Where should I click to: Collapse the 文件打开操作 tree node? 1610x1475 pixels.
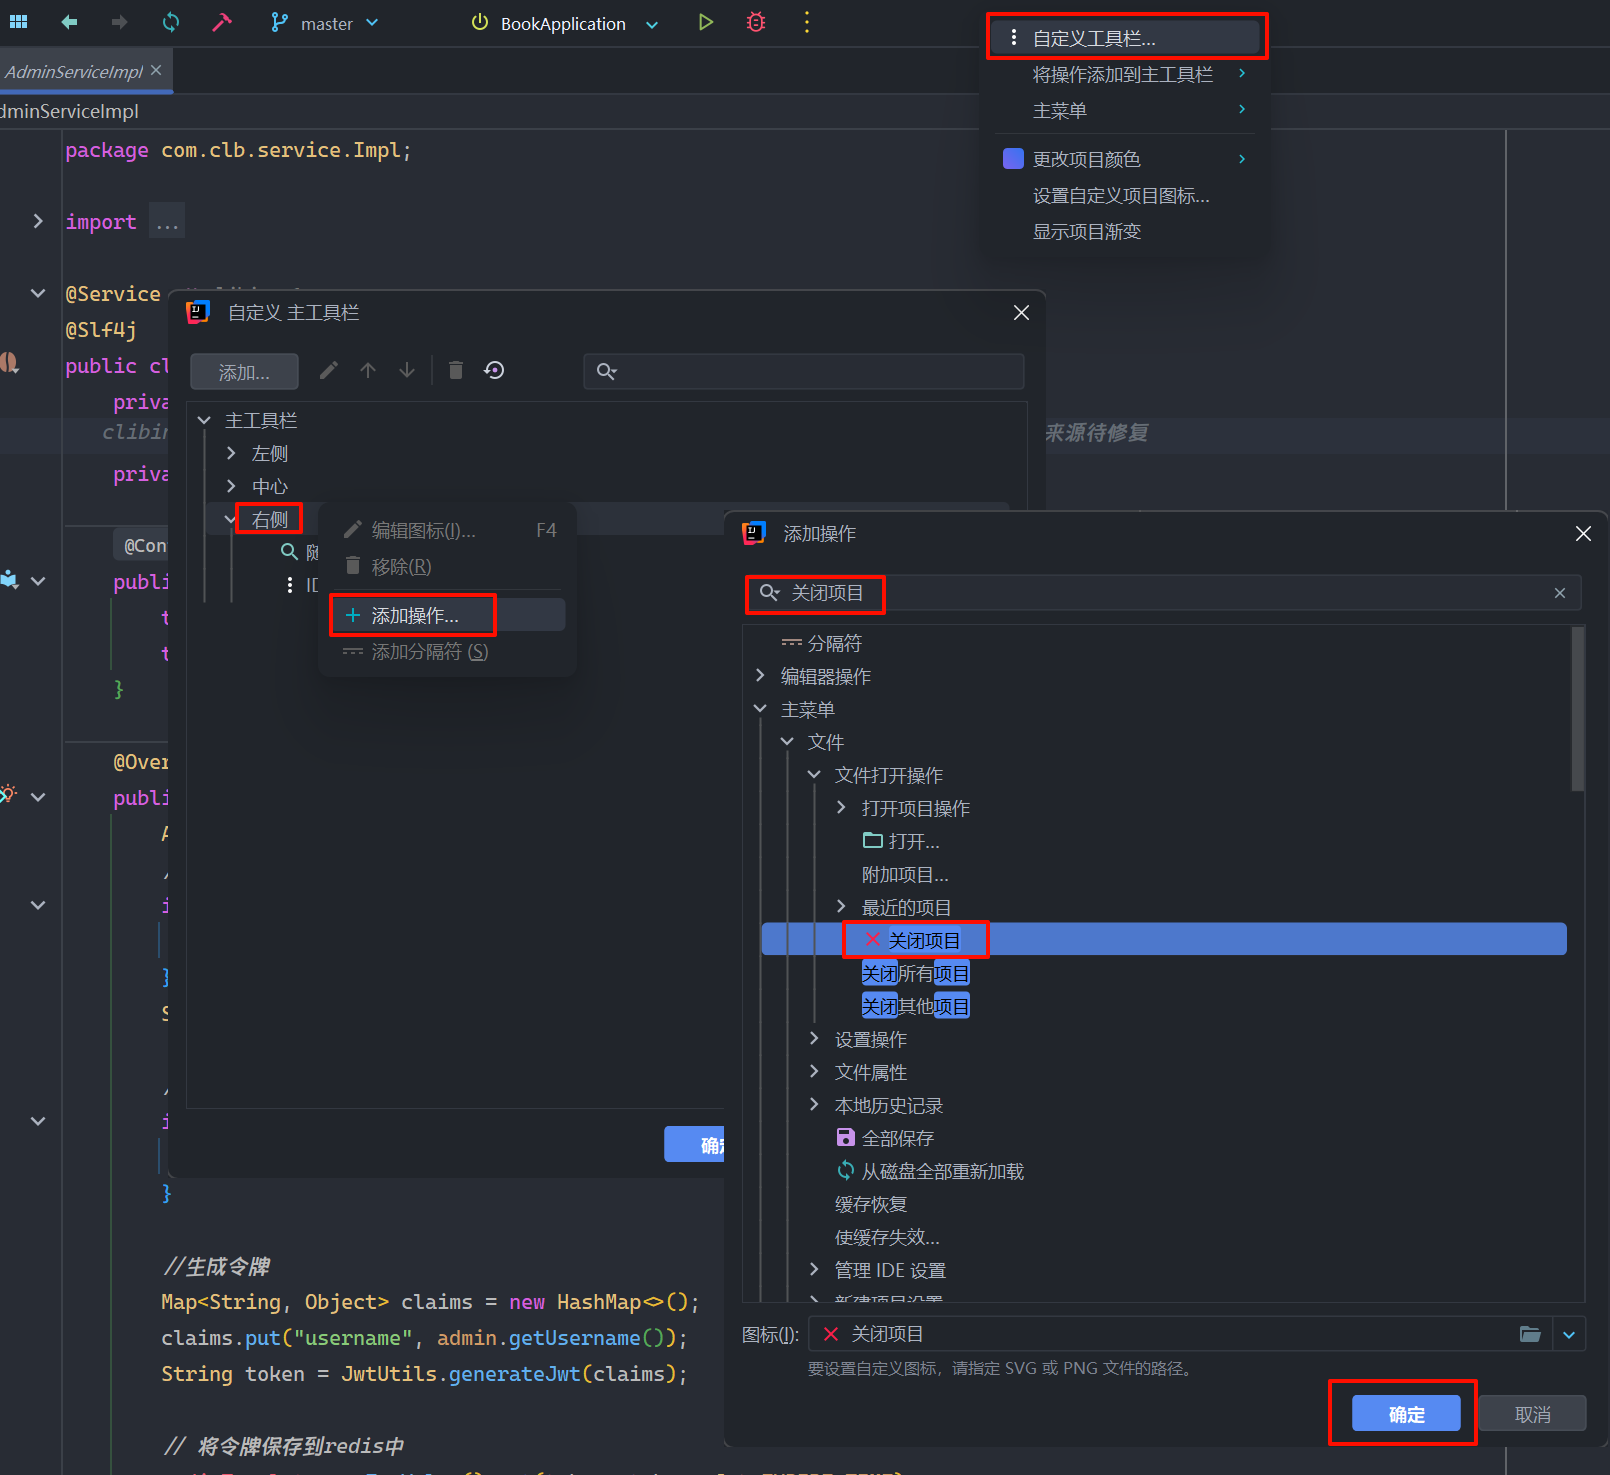(x=814, y=775)
